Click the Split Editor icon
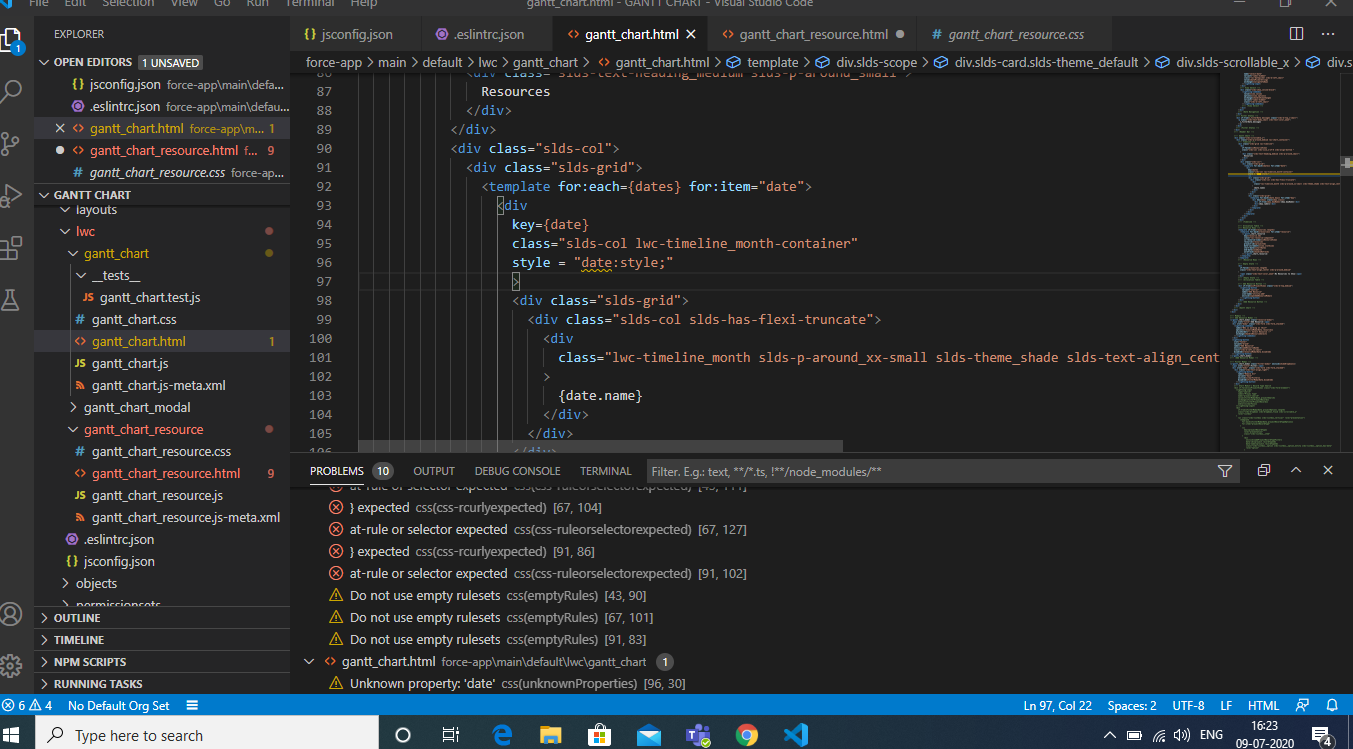Viewport: 1353px width, 749px height. (1296, 34)
